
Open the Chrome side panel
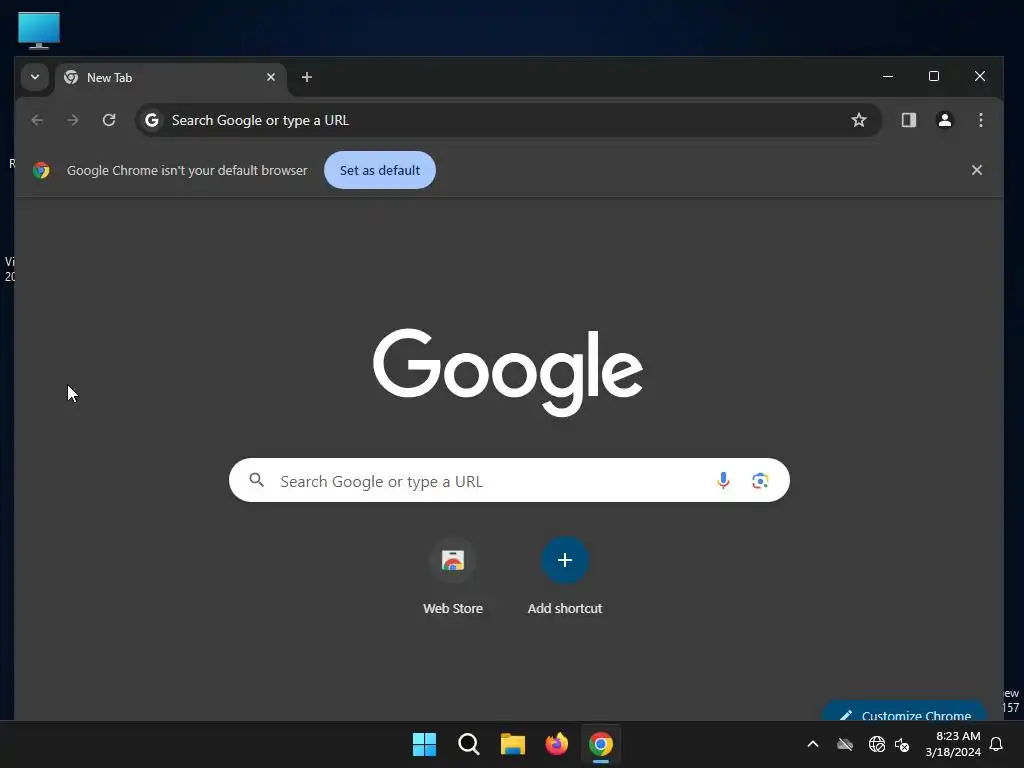point(909,120)
